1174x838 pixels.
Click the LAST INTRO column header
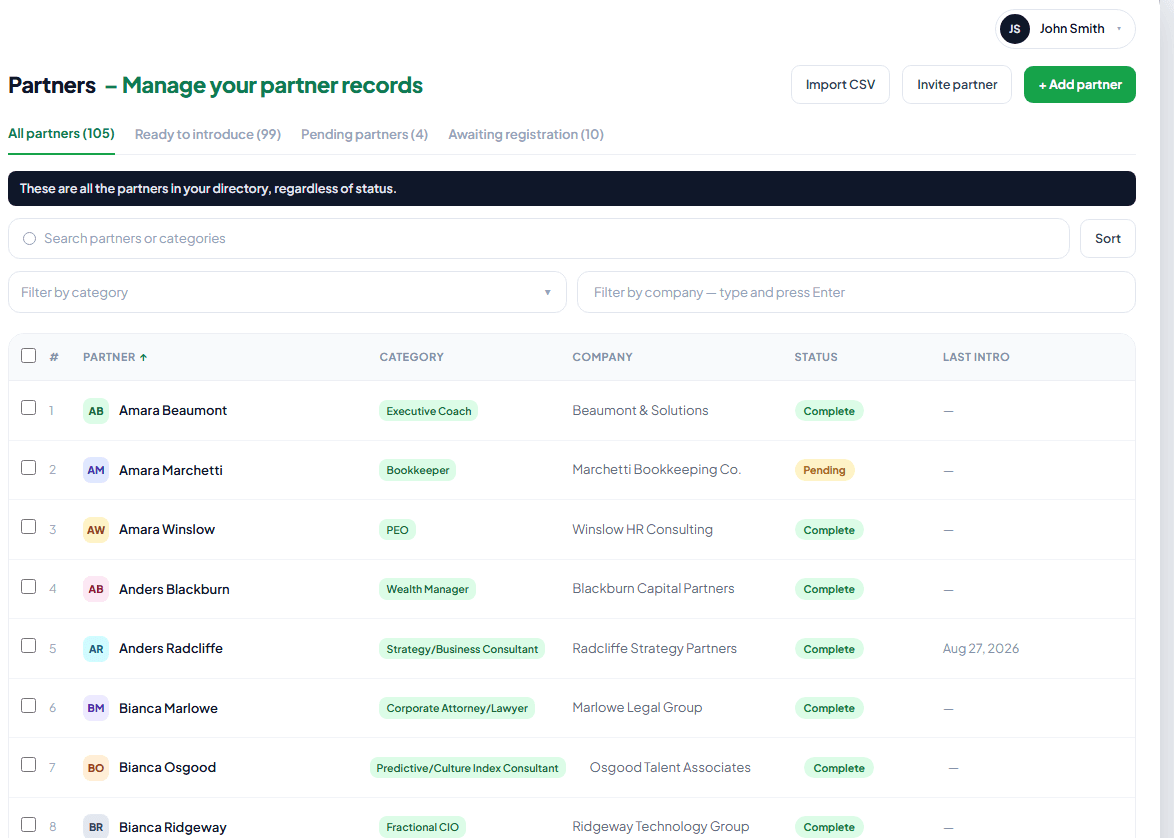(x=976, y=357)
